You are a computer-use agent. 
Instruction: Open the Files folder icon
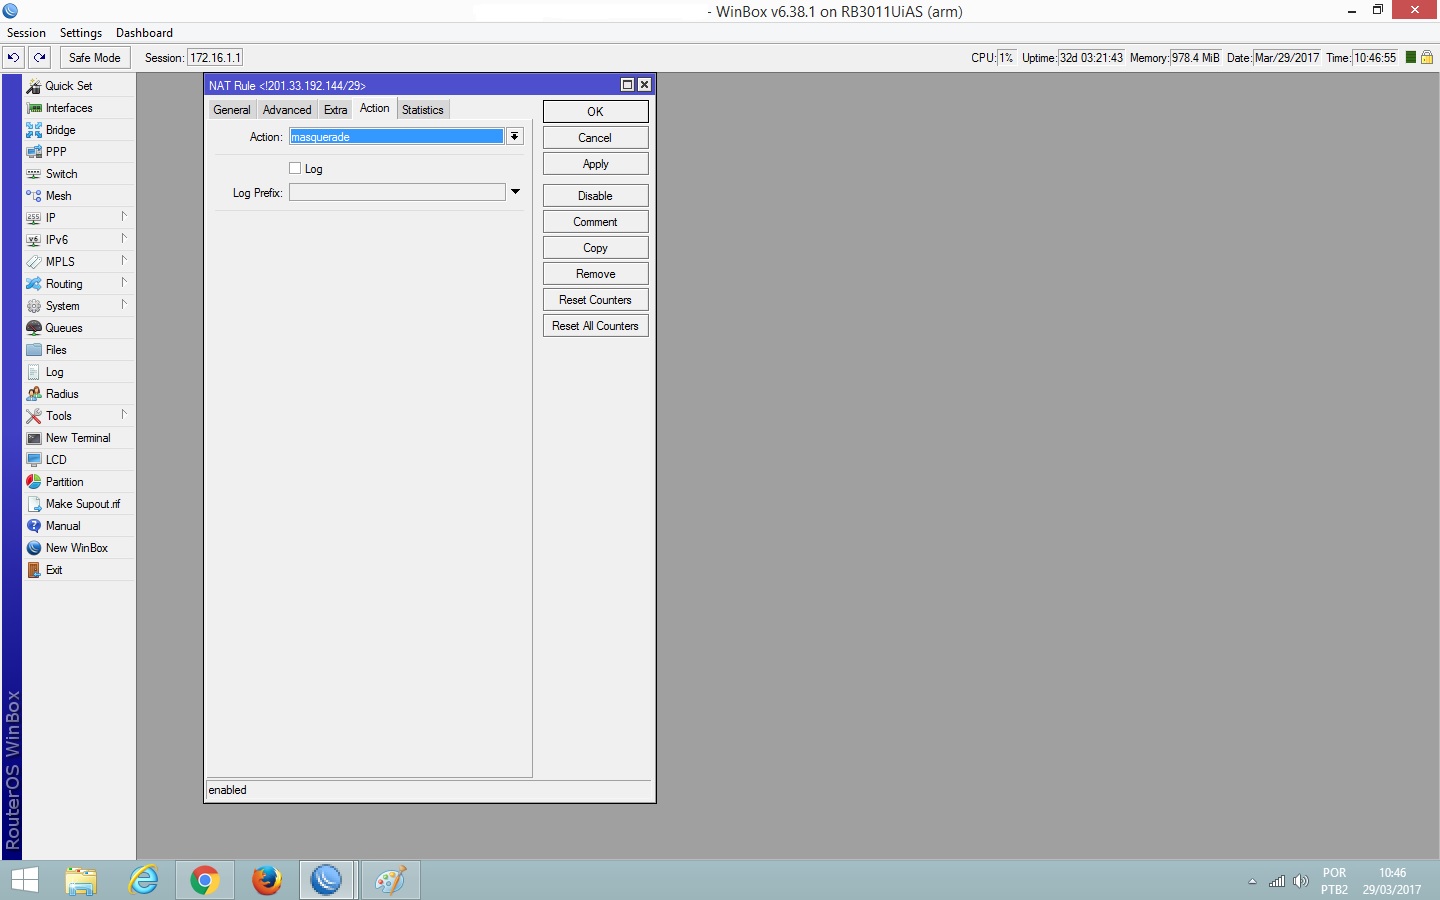click(x=34, y=350)
